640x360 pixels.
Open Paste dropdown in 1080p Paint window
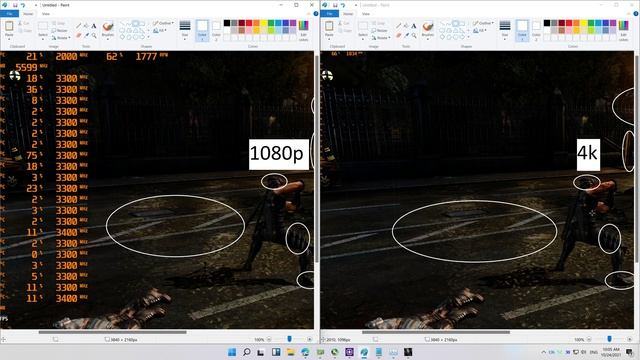pos(9,38)
